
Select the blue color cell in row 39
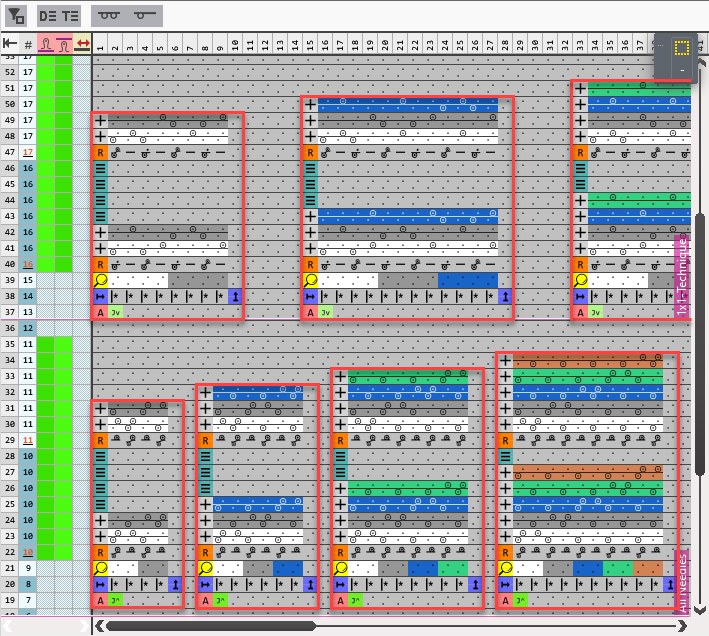pos(467,281)
